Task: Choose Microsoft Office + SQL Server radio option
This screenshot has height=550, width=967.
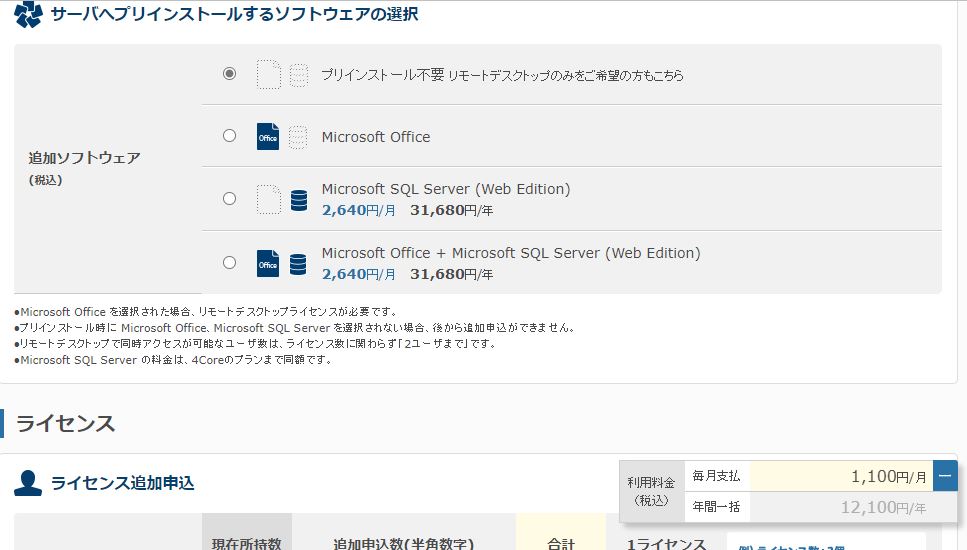Action: click(x=229, y=263)
